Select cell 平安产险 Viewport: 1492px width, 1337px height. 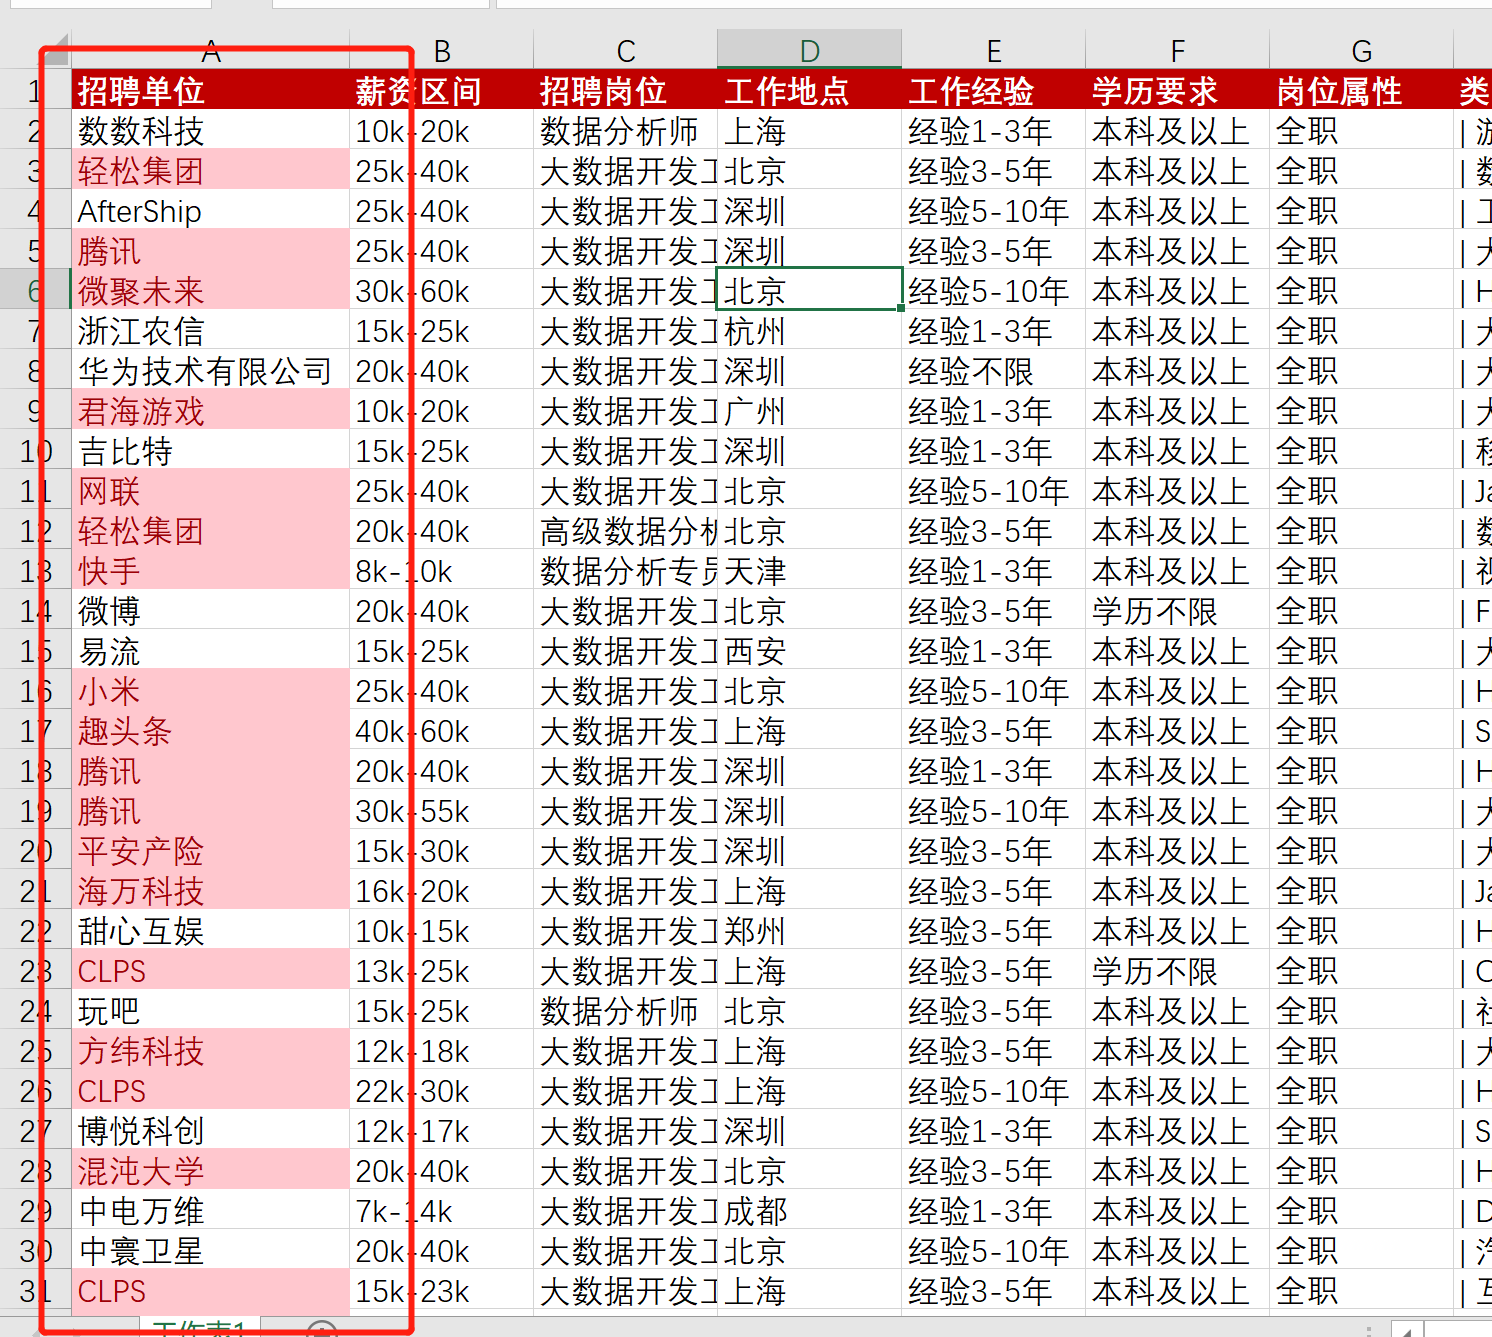[x=210, y=851]
